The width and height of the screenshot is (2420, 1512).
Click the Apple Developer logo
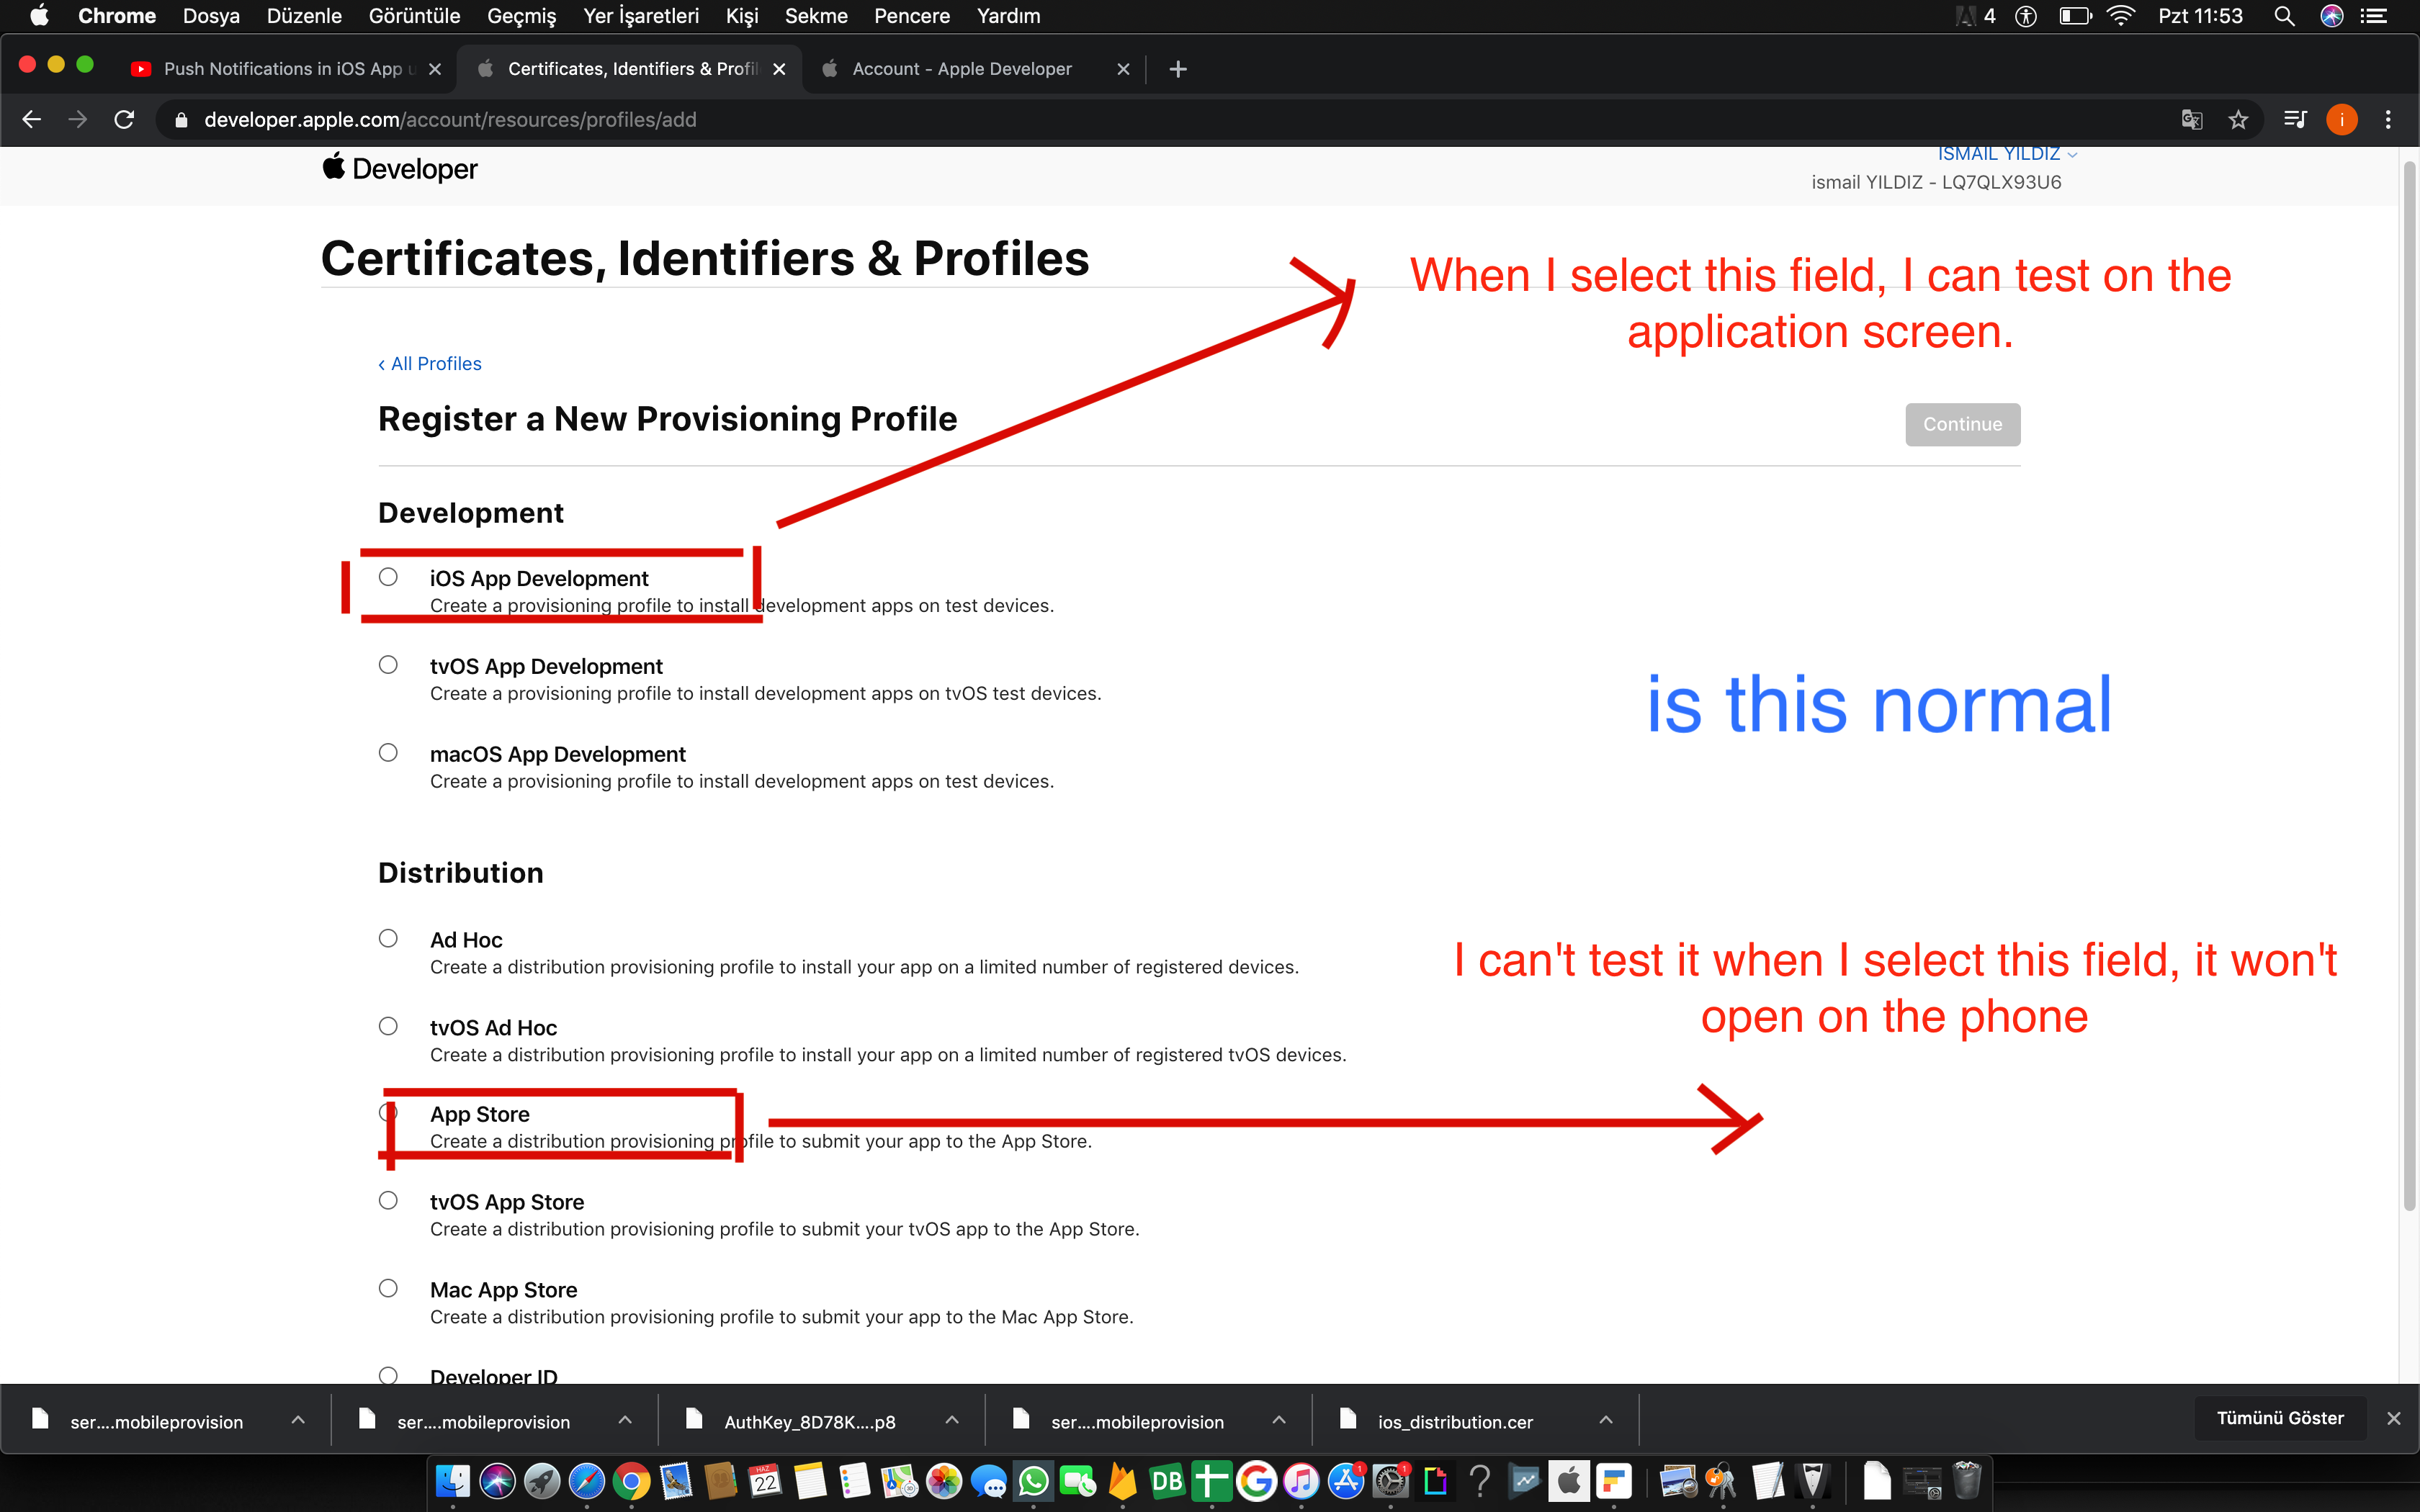click(x=400, y=169)
